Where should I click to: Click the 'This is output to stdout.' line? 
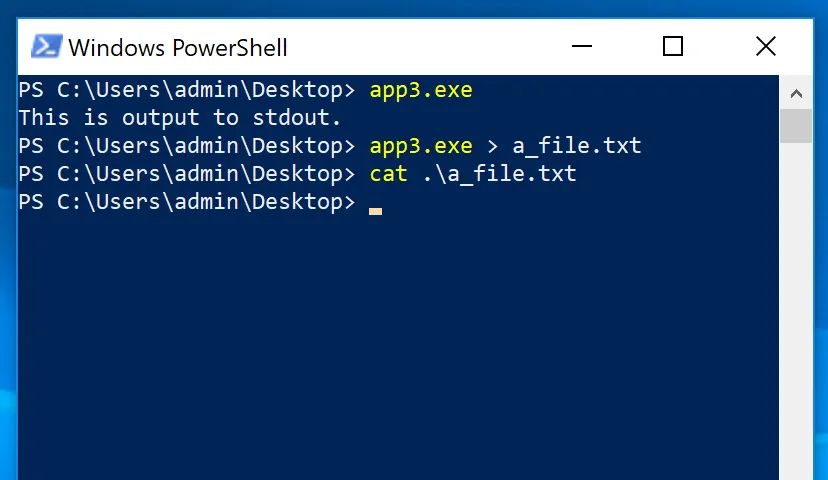coord(180,118)
